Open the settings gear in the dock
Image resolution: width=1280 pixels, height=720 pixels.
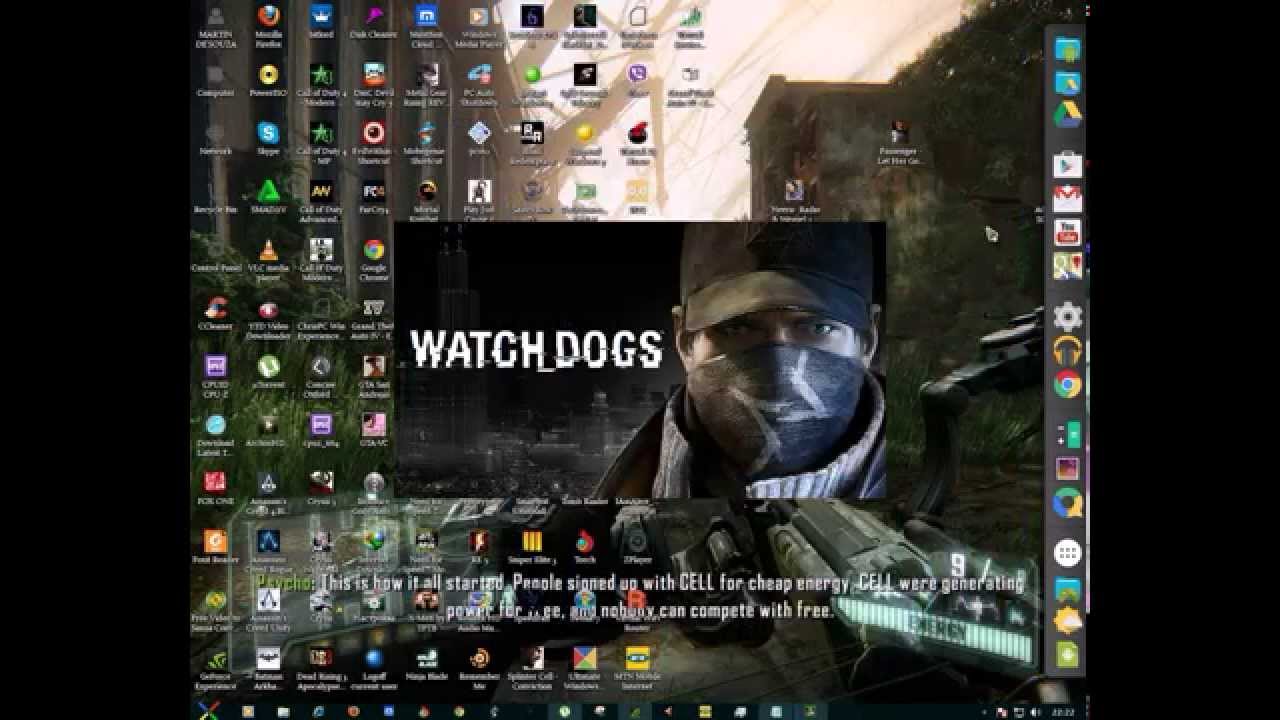(x=1067, y=317)
